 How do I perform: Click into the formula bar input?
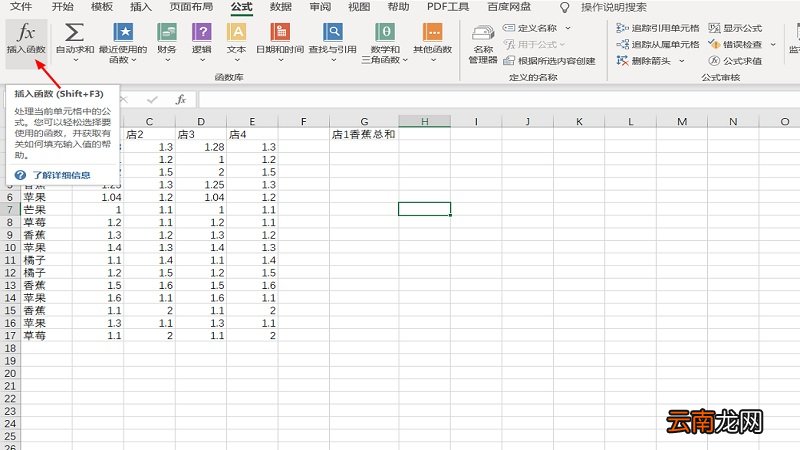click(499, 99)
